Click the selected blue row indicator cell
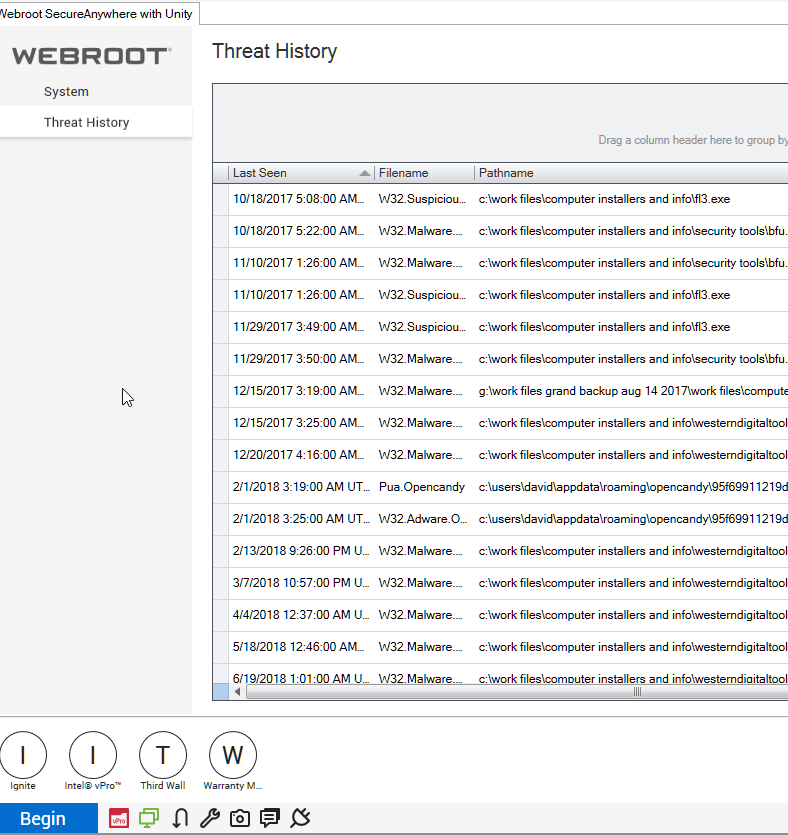This screenshot has width=788, height=835. point(220,692)
